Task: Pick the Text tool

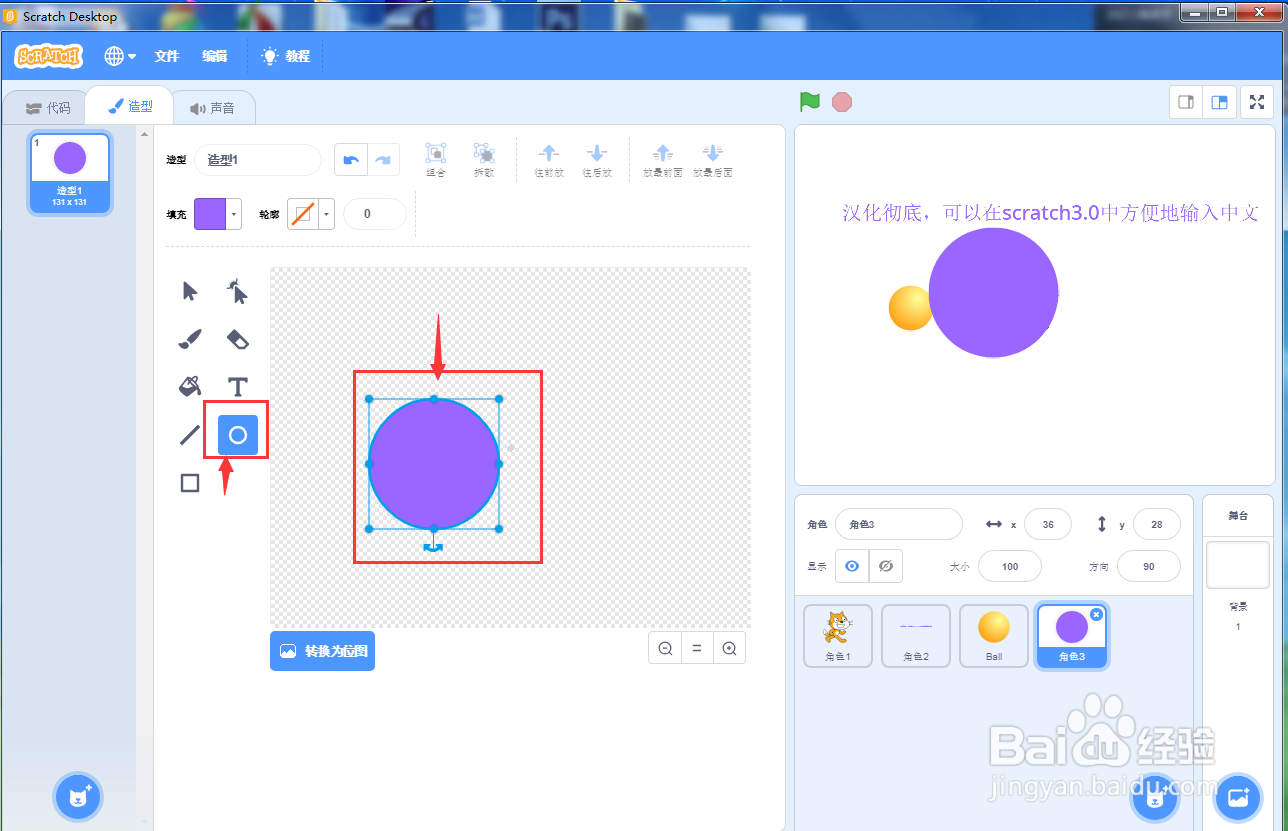Action: [236, 386]
